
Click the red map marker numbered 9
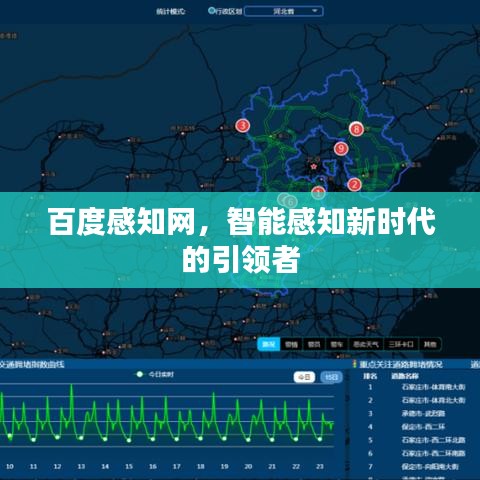341,148
